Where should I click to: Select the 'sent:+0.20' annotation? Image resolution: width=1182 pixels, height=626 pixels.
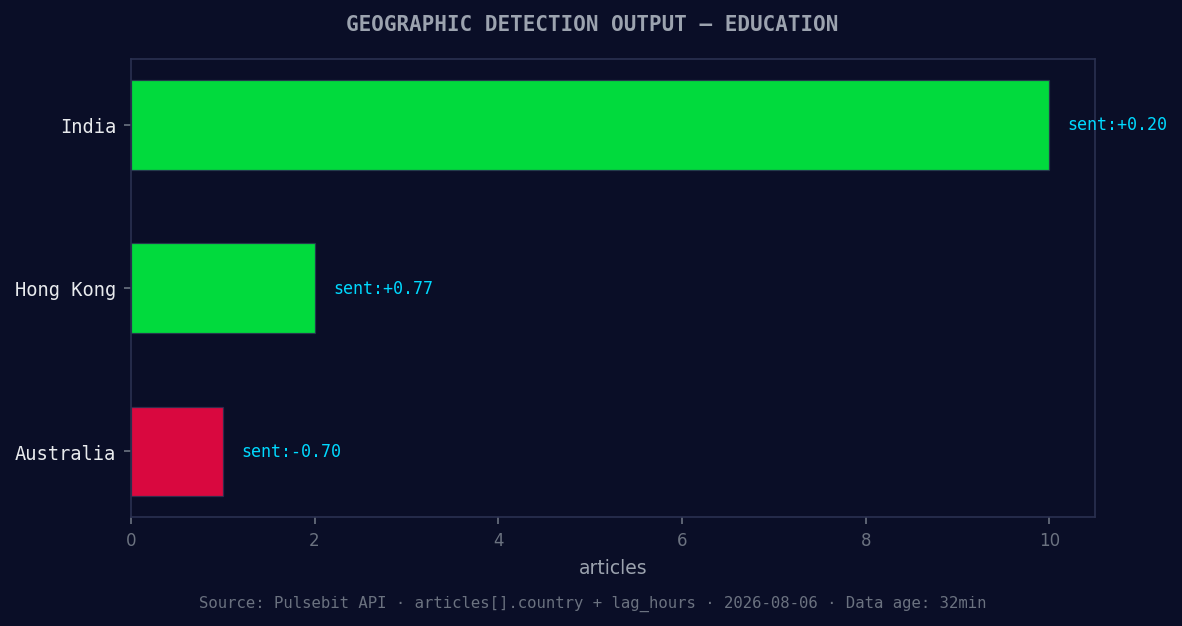(x=1117, y=124)
